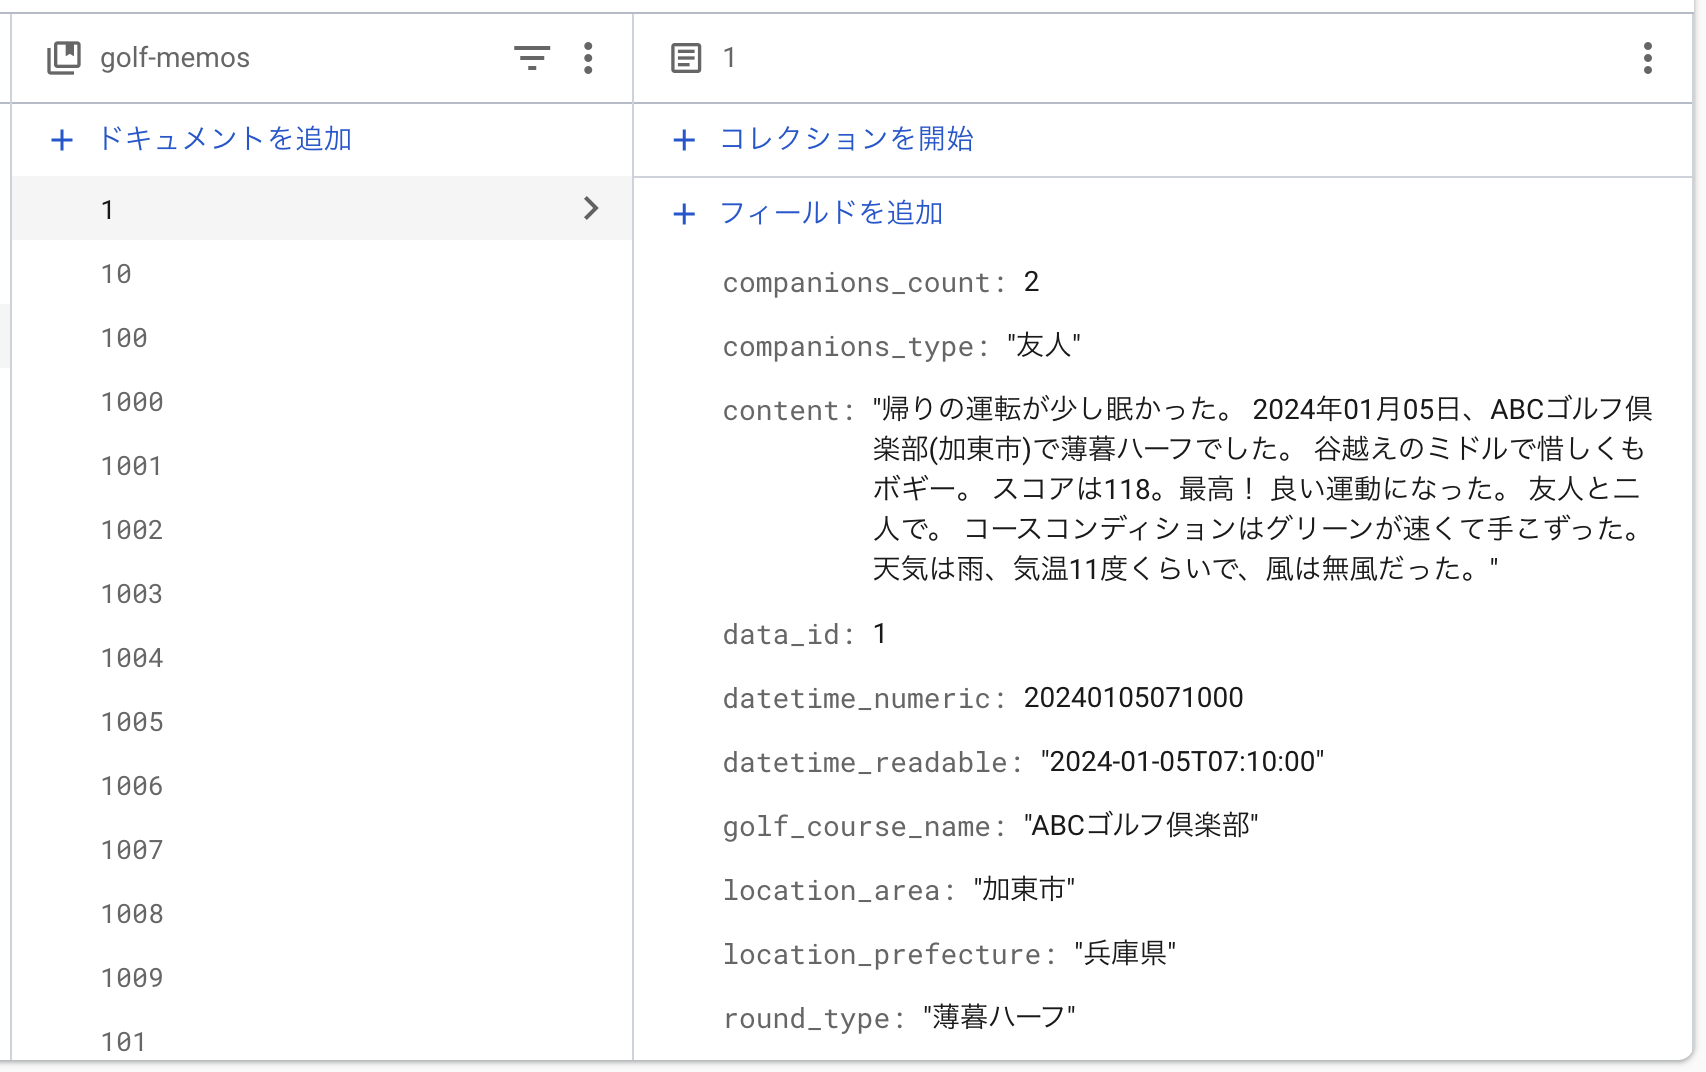Select document 1000 in the list
The image size is (1706, 1072).
131,402
